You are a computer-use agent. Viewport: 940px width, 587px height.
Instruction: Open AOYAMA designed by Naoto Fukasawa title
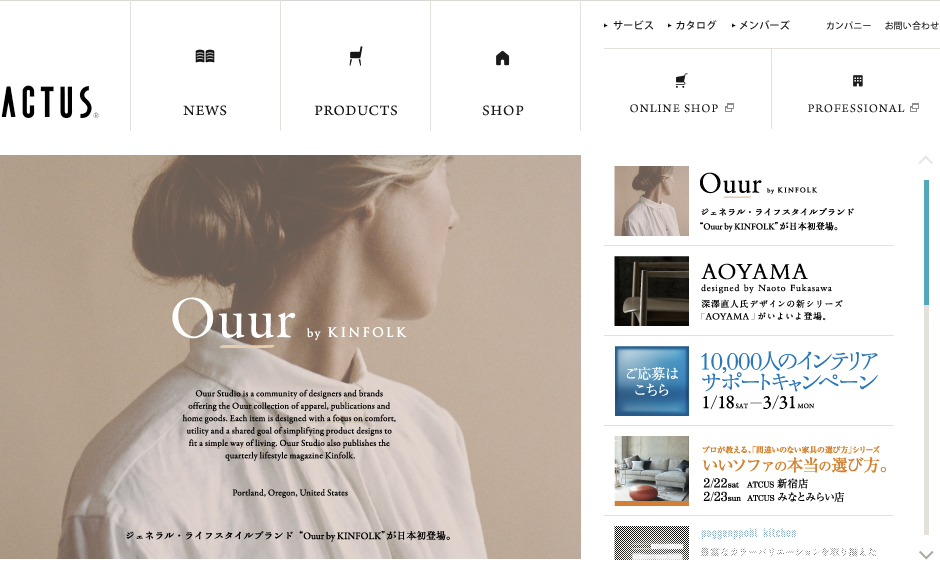(x=767, y=277)
